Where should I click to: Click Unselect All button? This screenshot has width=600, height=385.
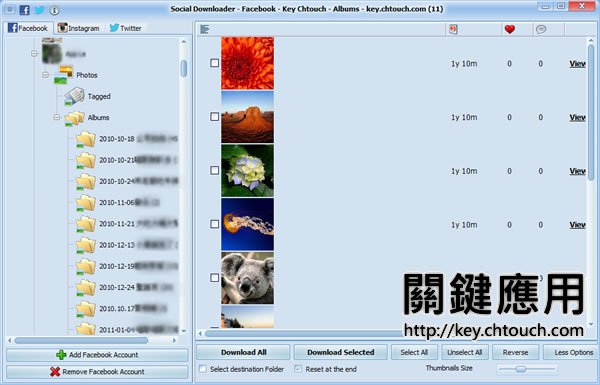[x=465, y=352]
